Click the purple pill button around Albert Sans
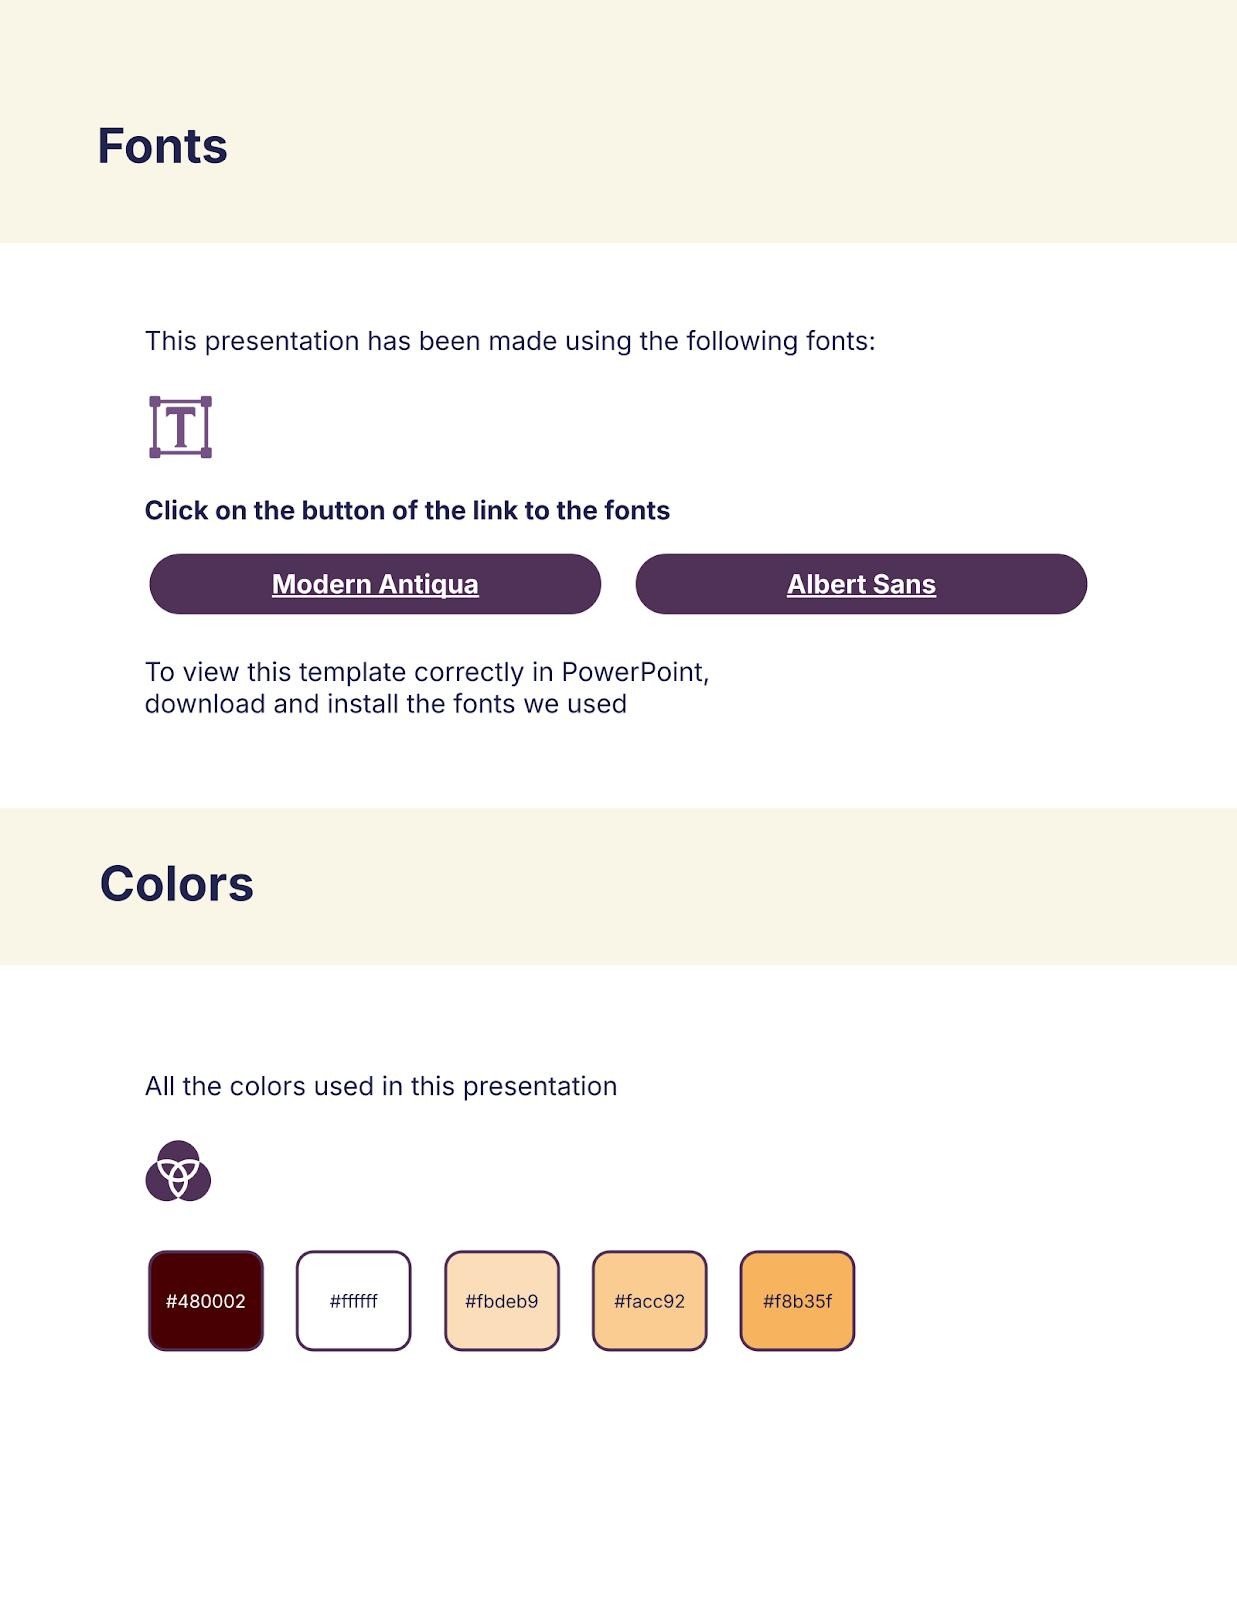Viewport: 1237px width, 1600px height. coord(861,584)
